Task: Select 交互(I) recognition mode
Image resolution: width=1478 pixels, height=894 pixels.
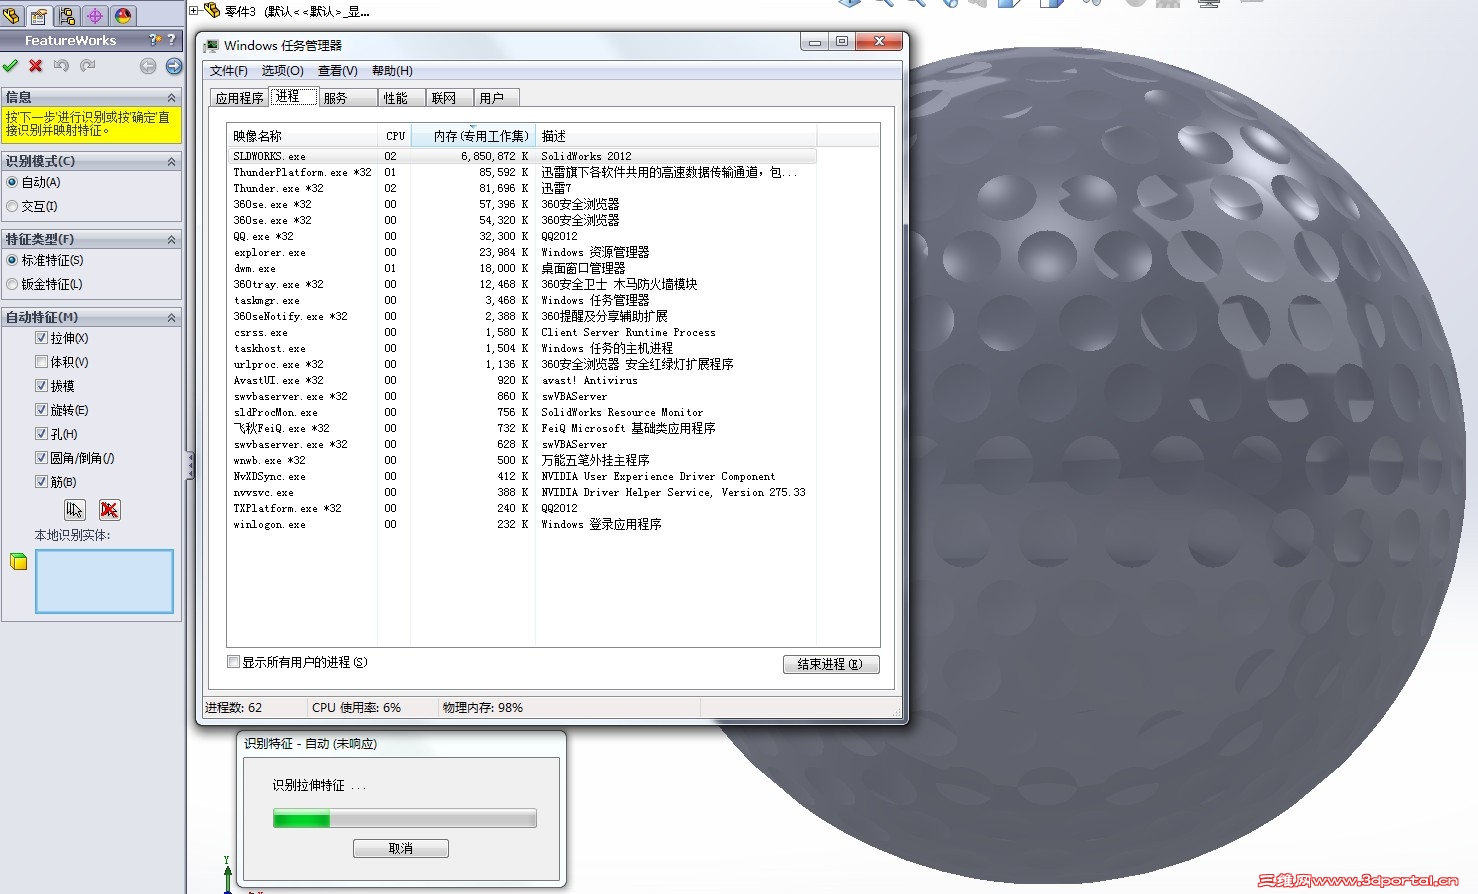Action: point(12,206)
